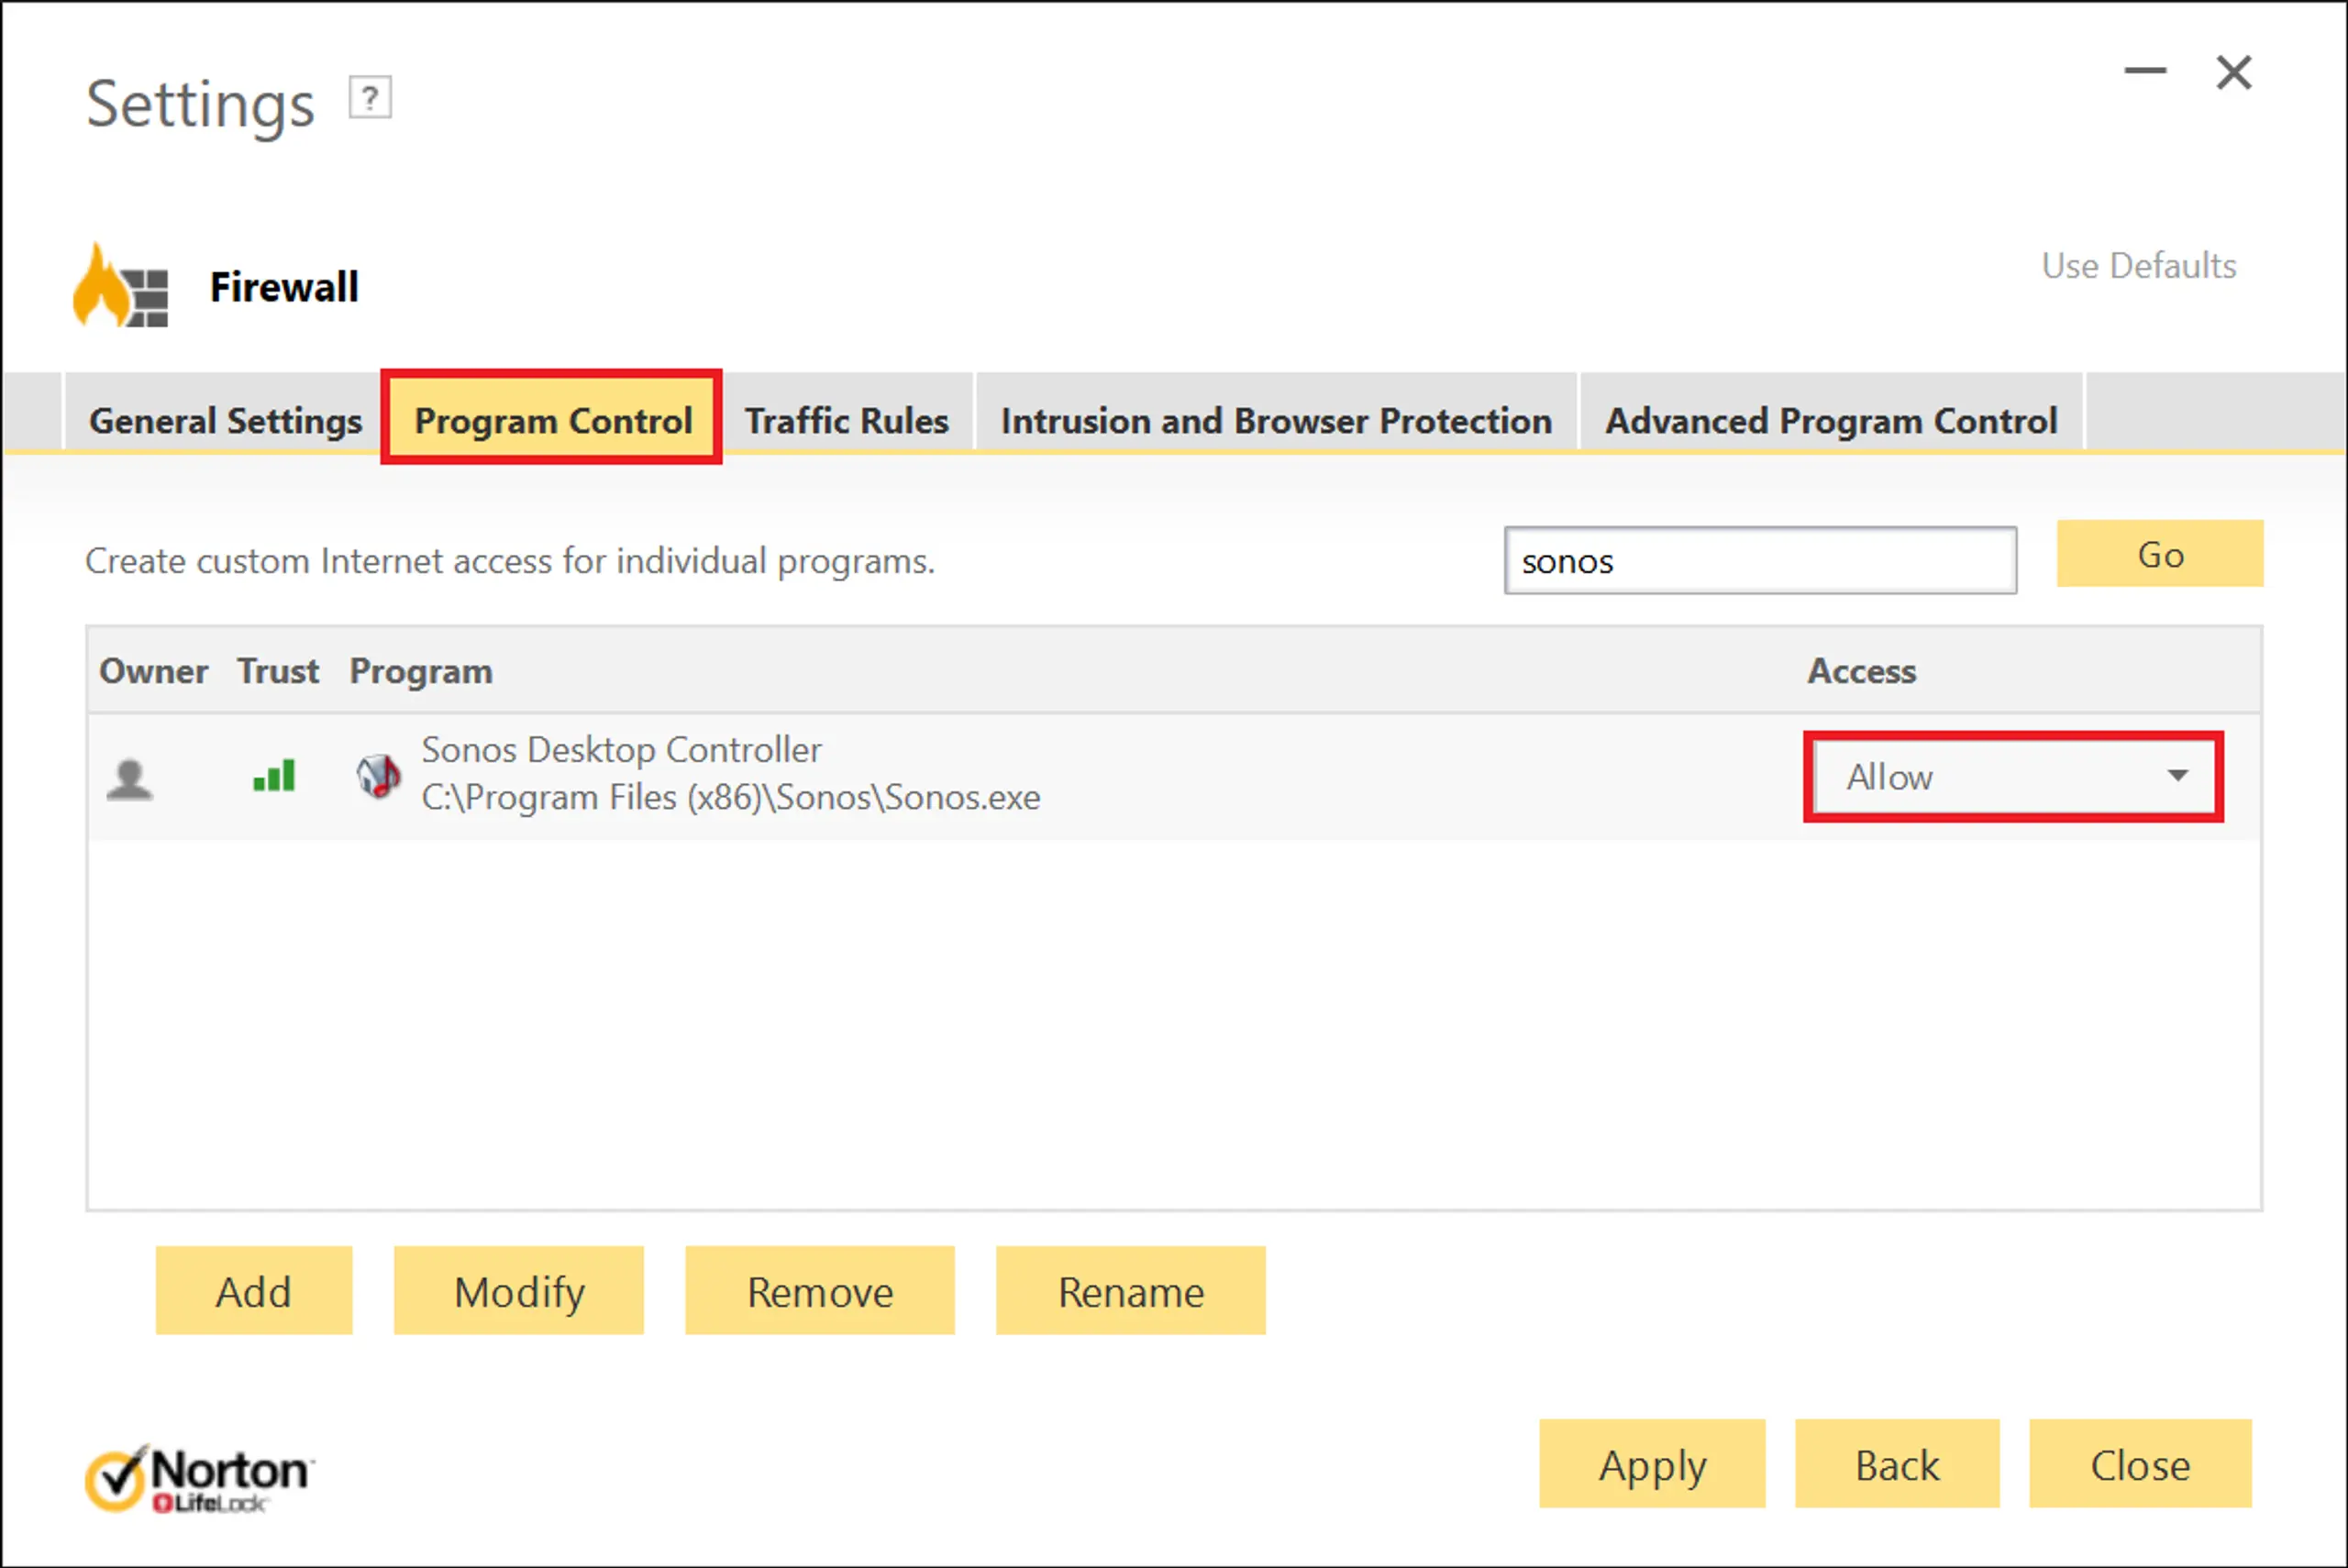Image resolution: width=2348 pixels, height=1568 pixels.
Task: Click the Norton LifeLock logo
Action: coord(199,1479)
